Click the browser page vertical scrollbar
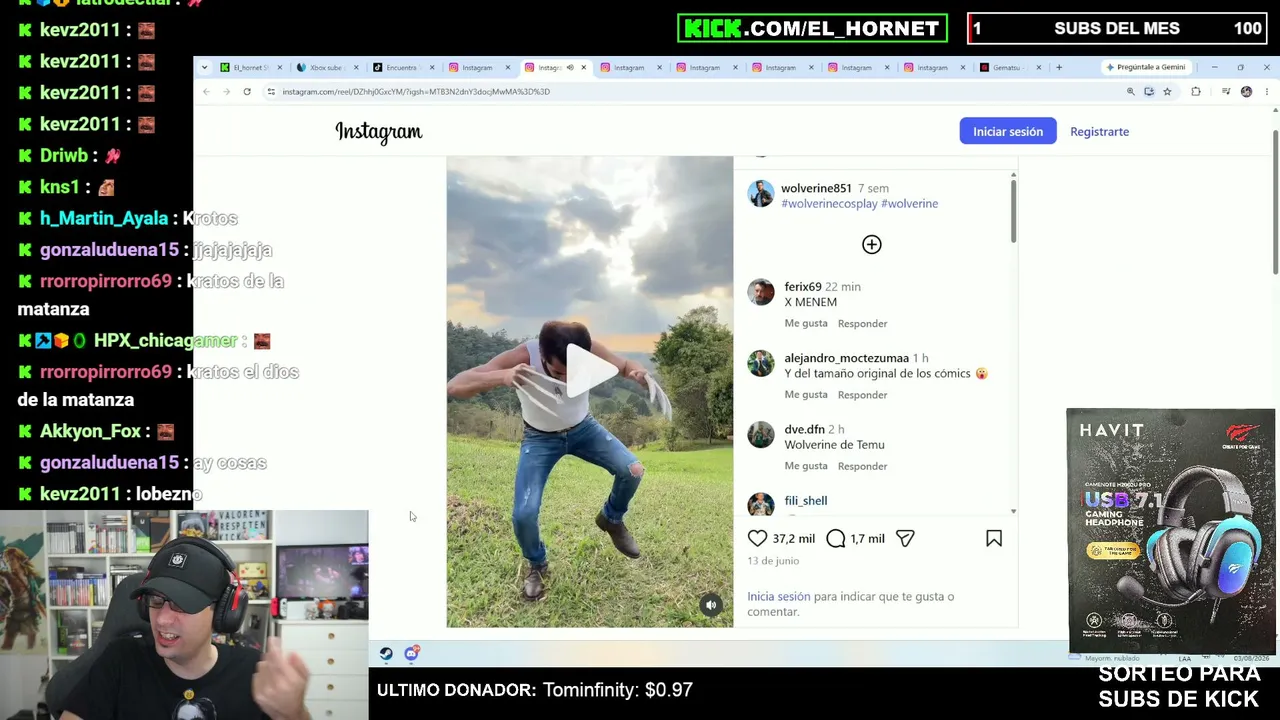 (1275, 203)
